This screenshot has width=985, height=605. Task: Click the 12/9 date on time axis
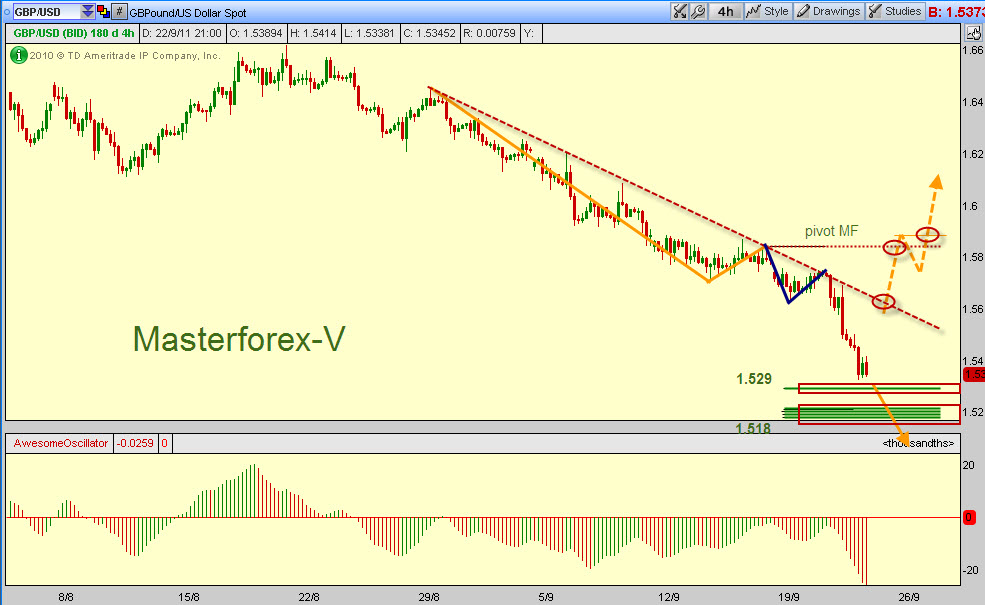[670, 597]
